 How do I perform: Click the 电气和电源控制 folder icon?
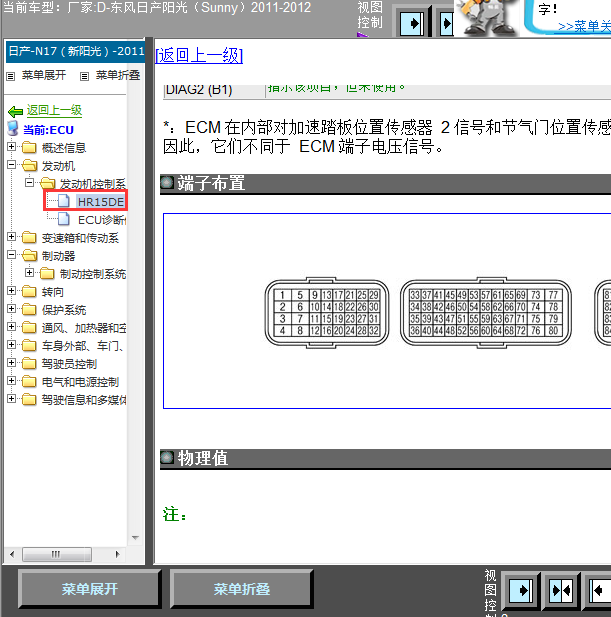point(29,382)
